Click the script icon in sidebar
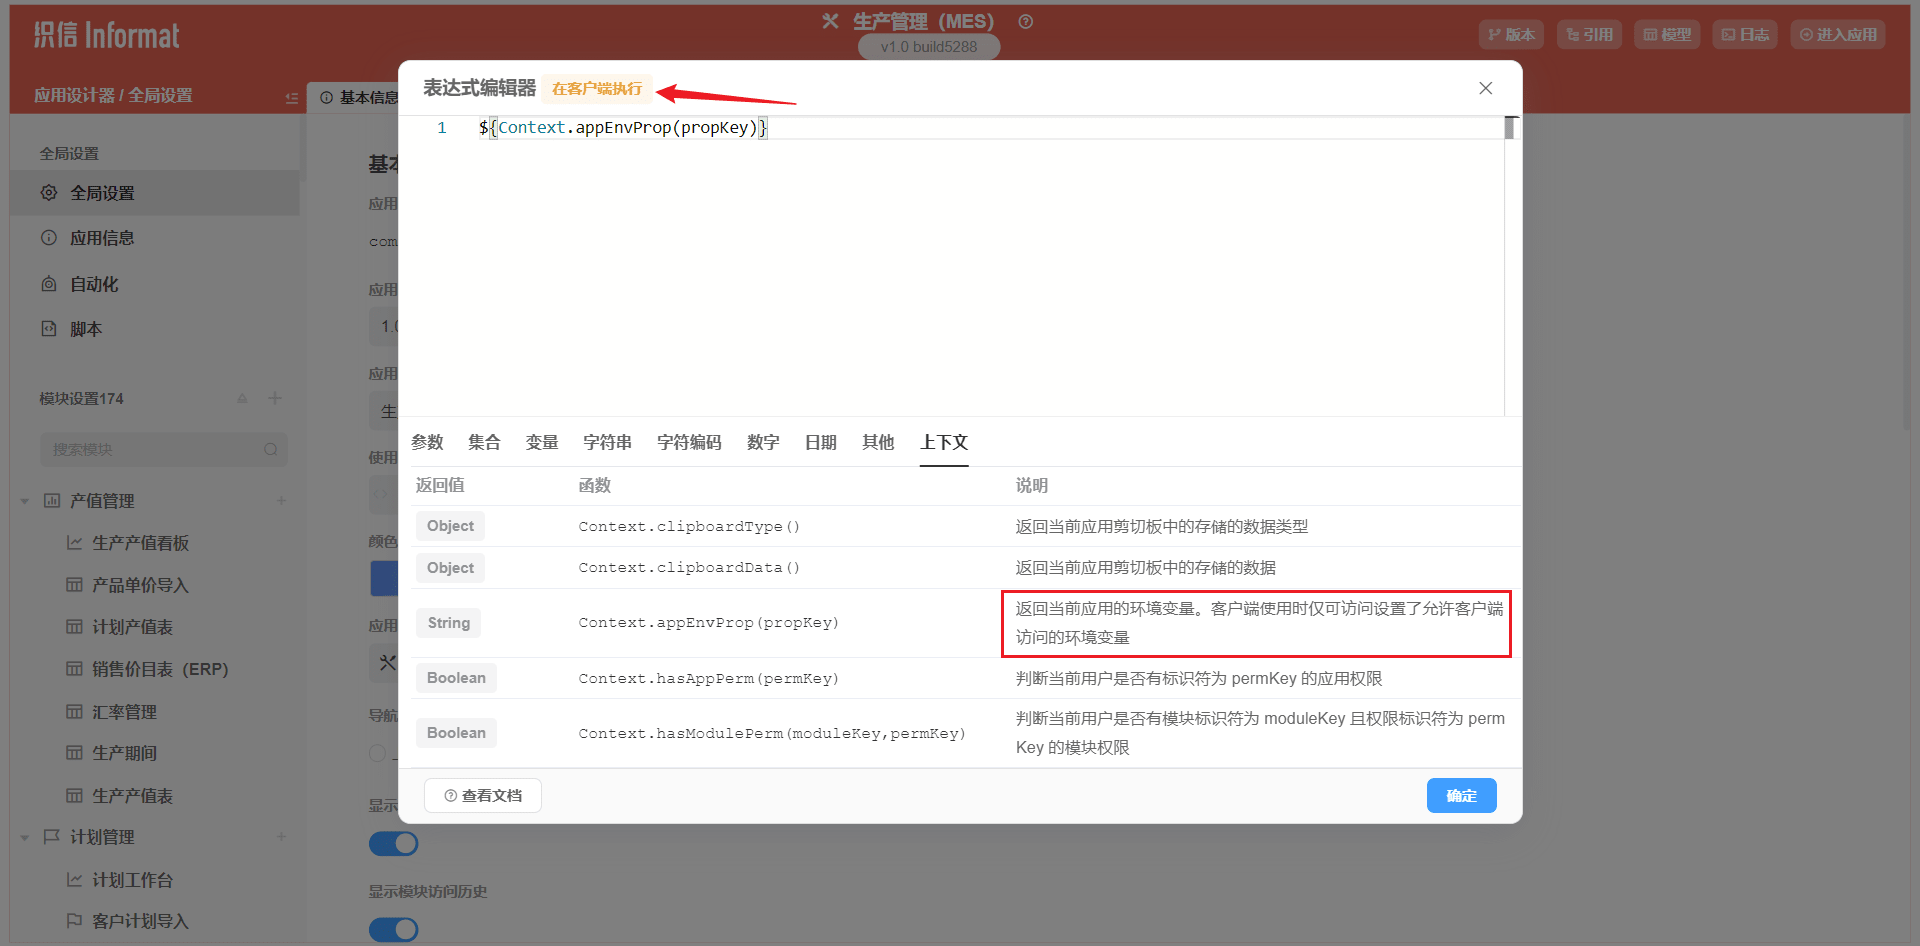 click(49, 329)
